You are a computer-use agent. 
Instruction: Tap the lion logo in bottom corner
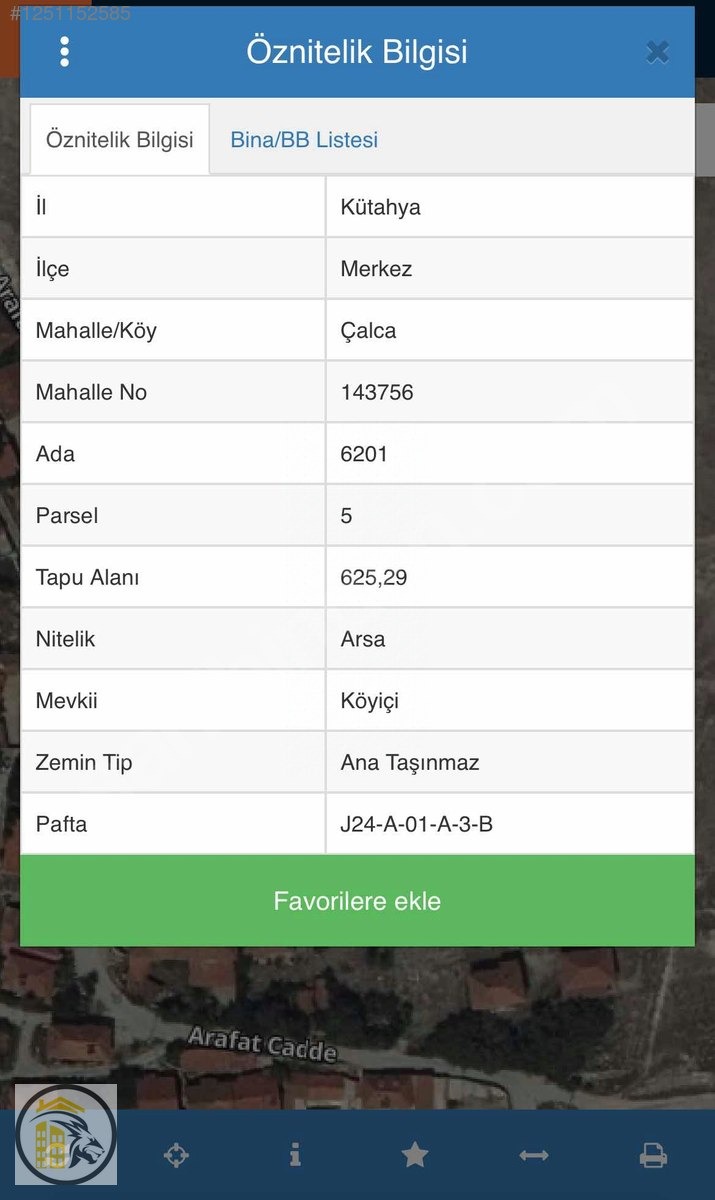tap(67, 1135)
